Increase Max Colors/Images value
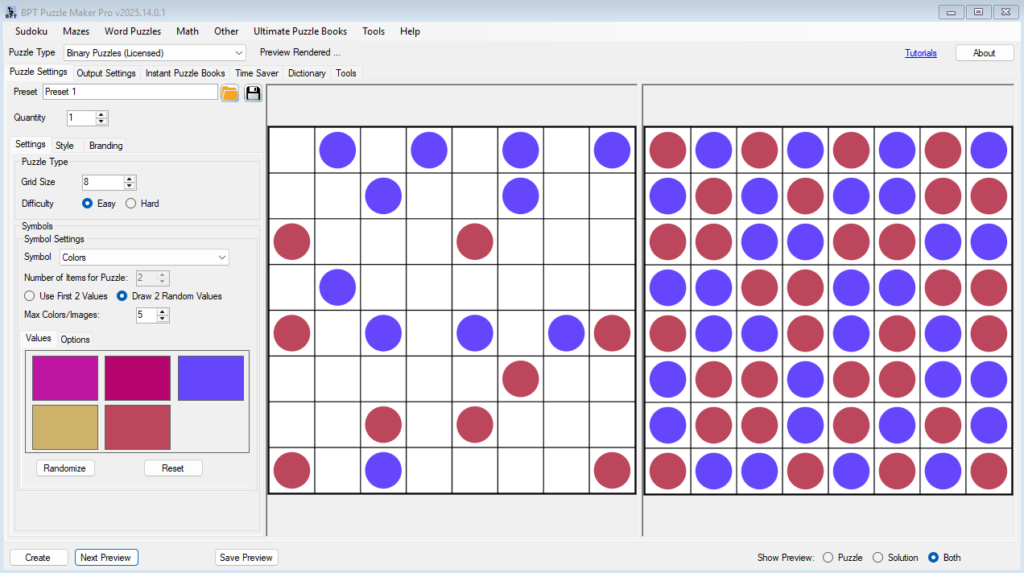 163,311
